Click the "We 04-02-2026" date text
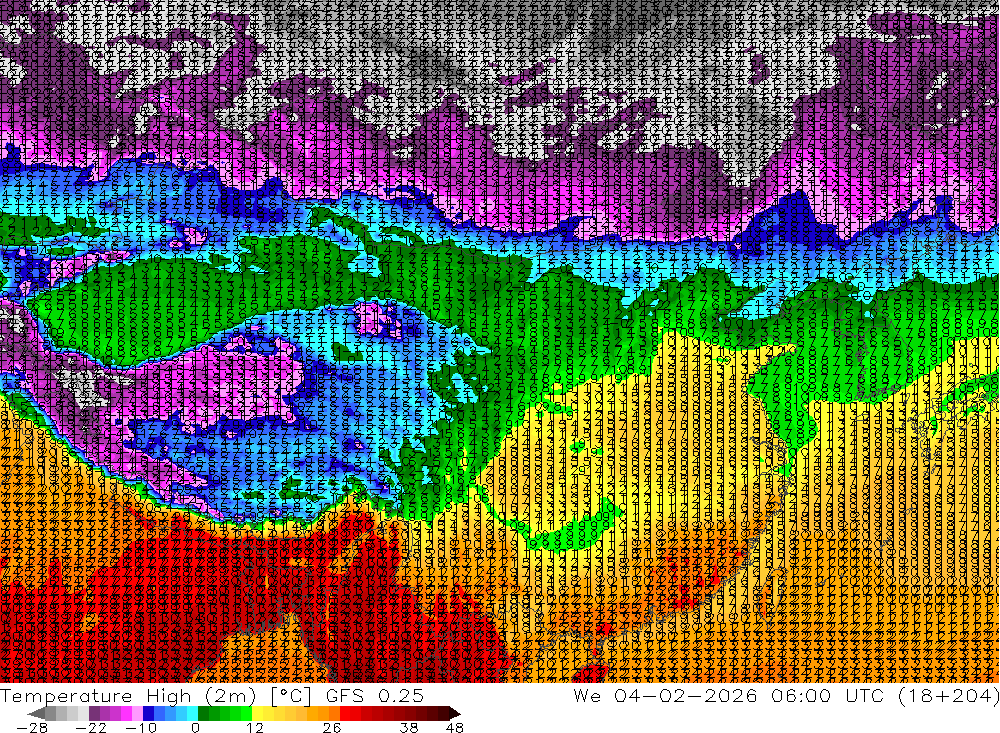1000x733 pixels. (665, 695)
